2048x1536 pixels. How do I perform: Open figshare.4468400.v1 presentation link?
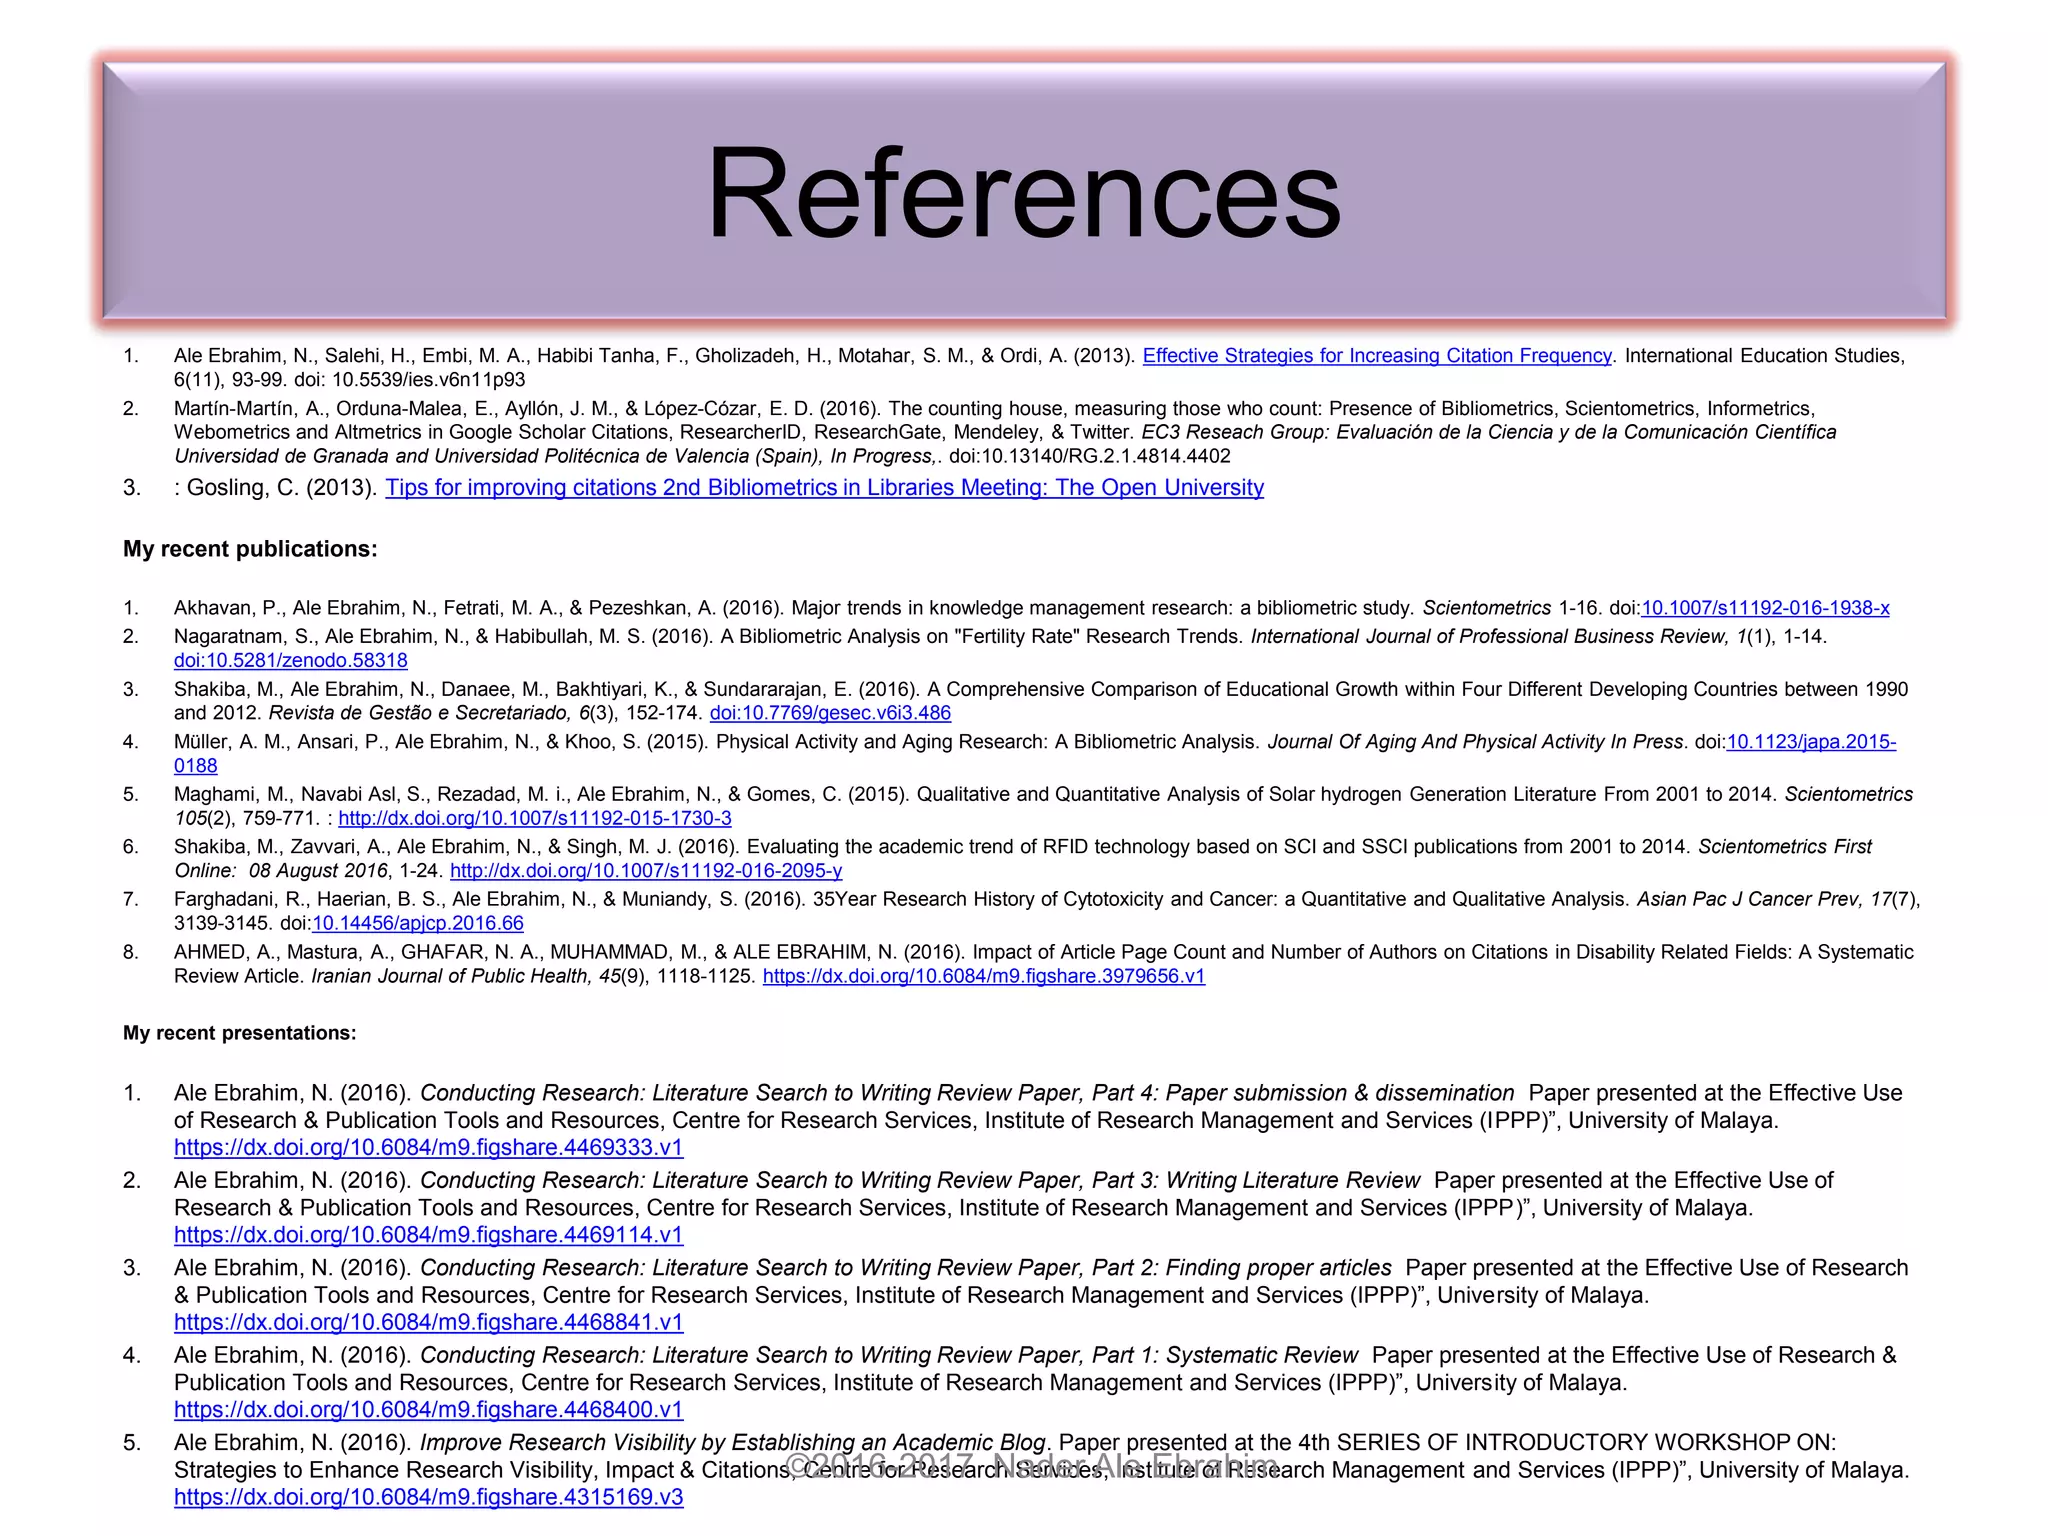[x=429, y=1410]
